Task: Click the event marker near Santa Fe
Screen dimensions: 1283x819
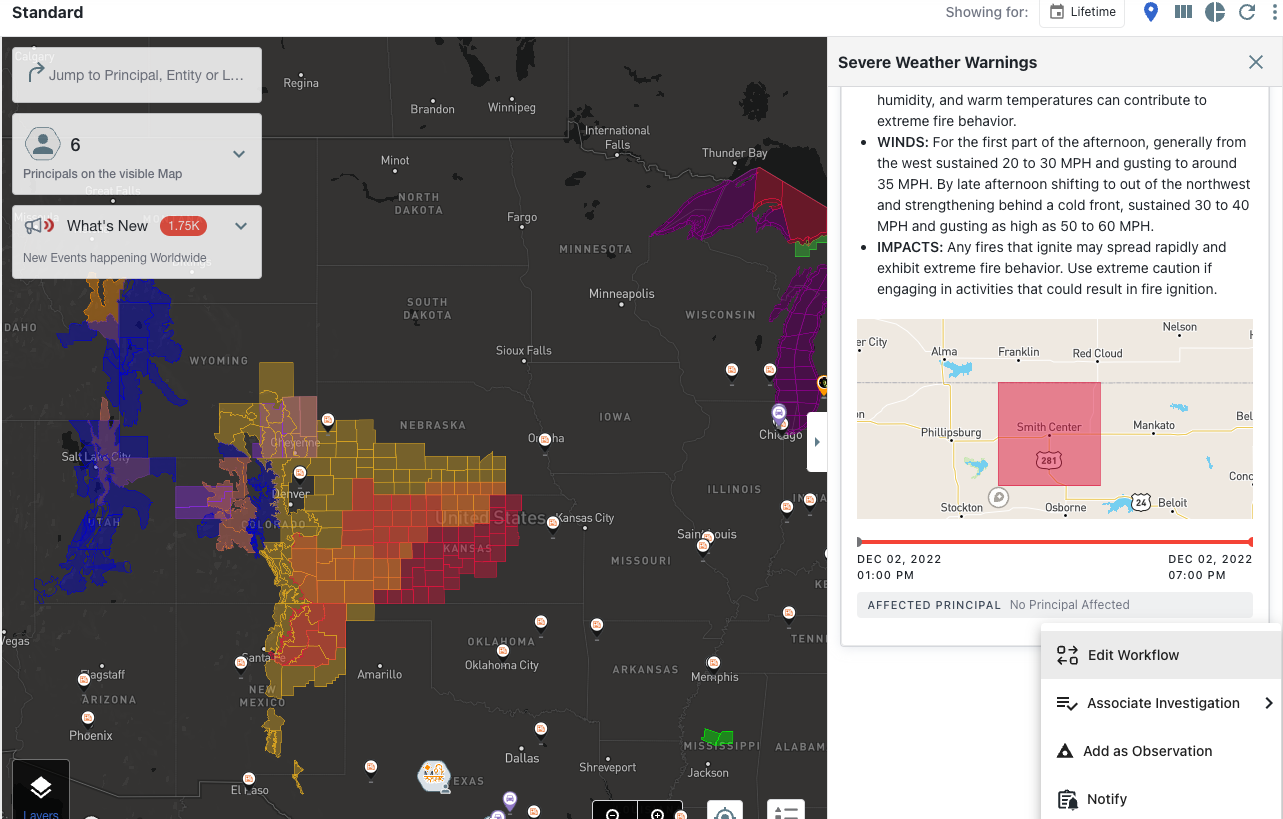Action: [x=241, y=663]
